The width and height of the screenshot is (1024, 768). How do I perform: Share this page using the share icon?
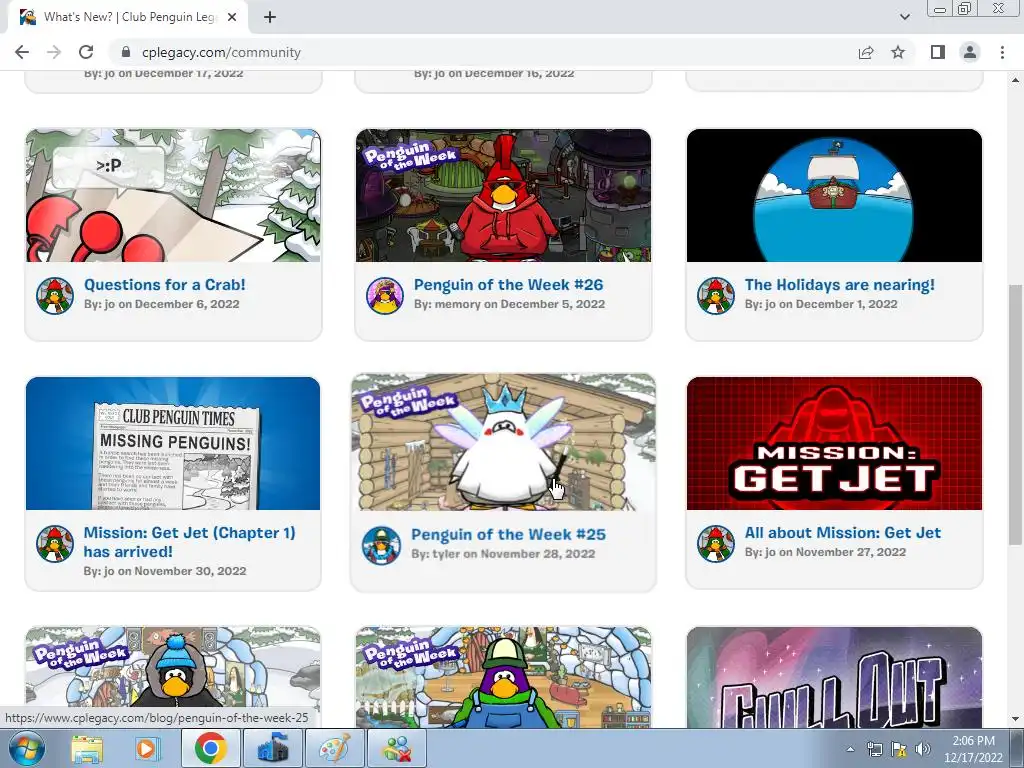(866, 52)
